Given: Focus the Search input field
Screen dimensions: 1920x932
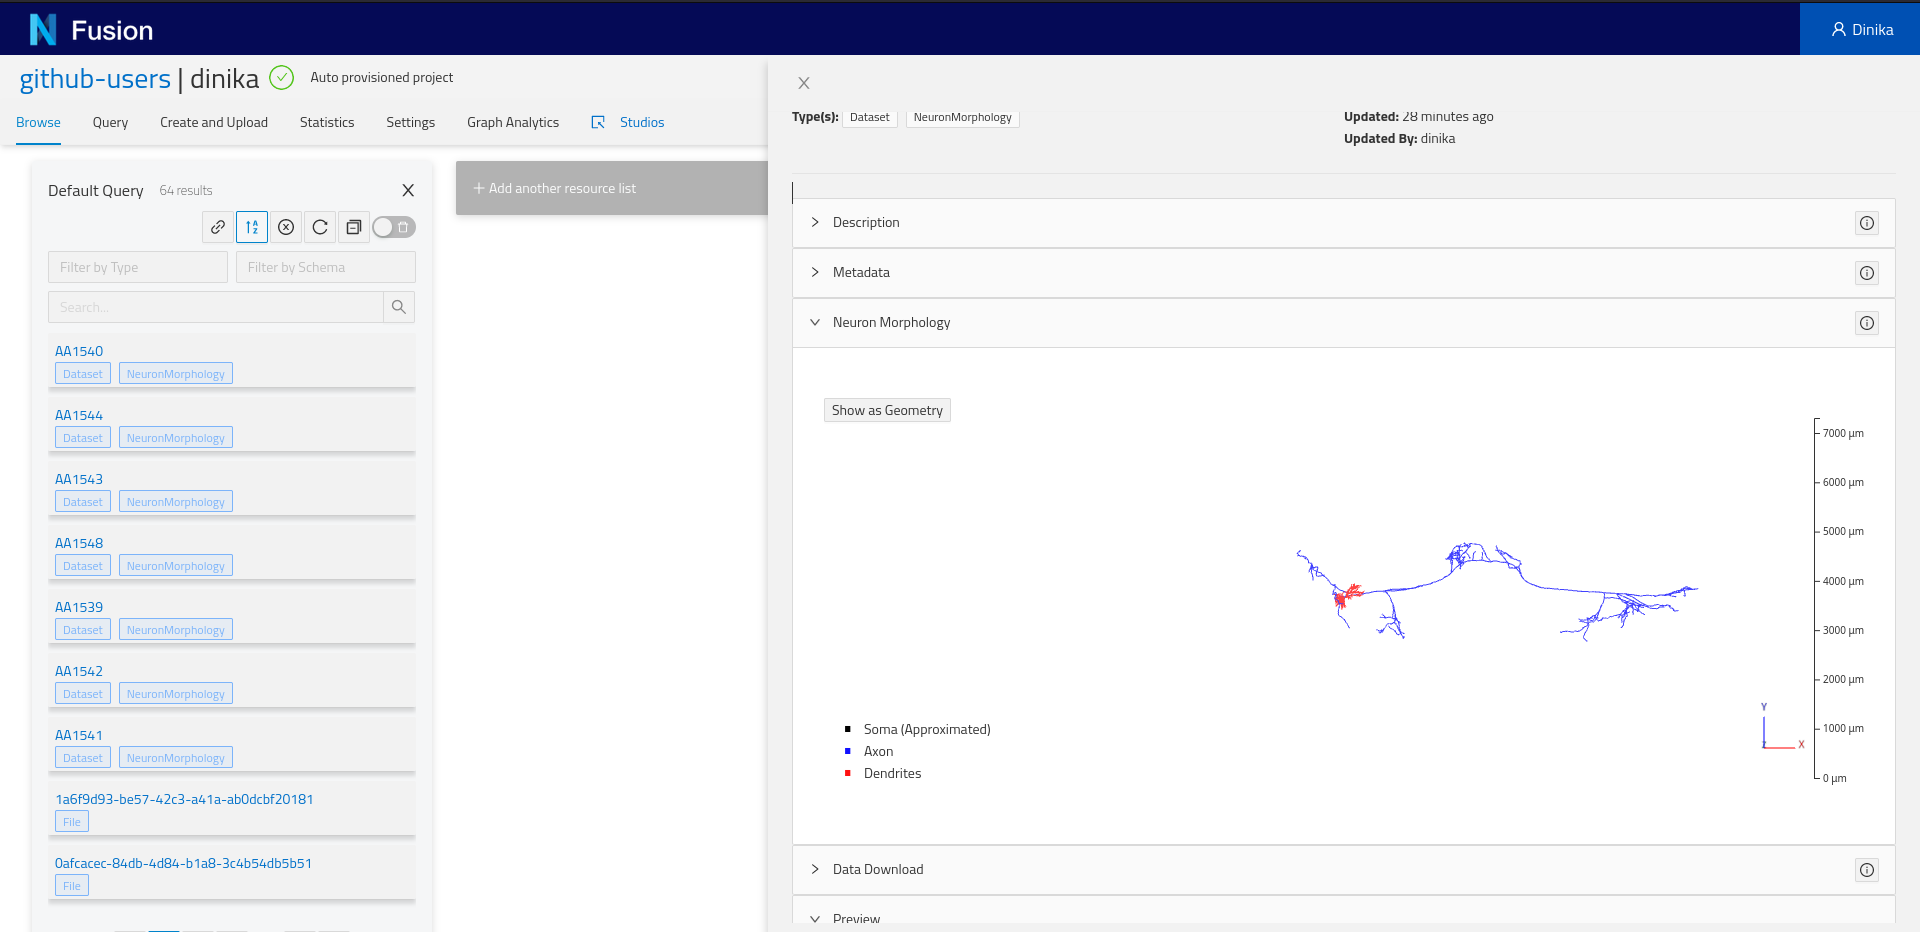Looking at the screenshot, I should point(216,307).
